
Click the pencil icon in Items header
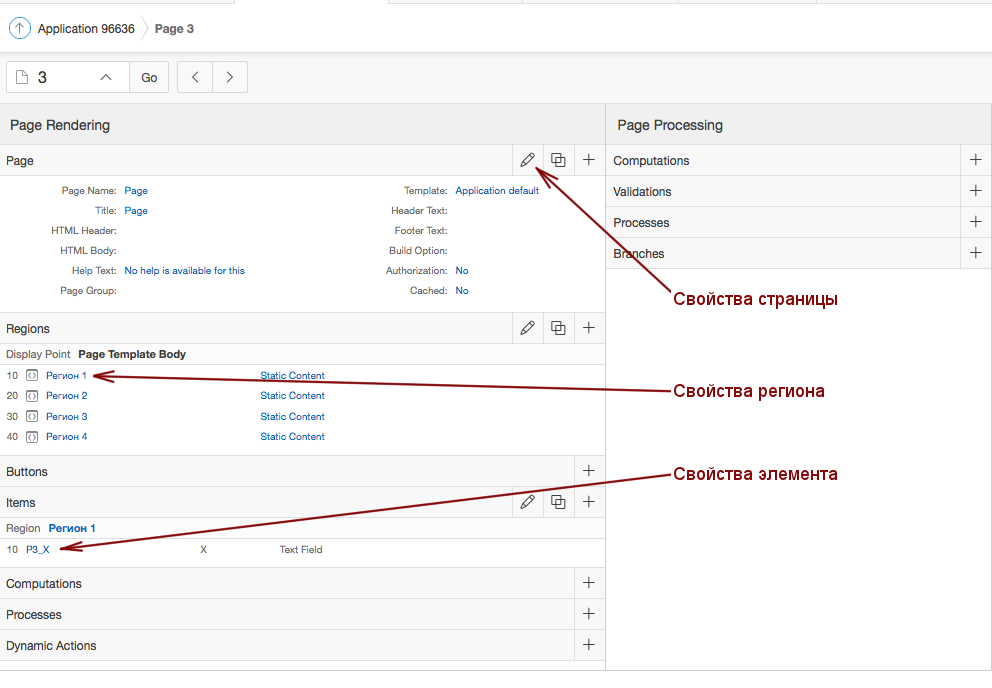(x=527, y=502)
